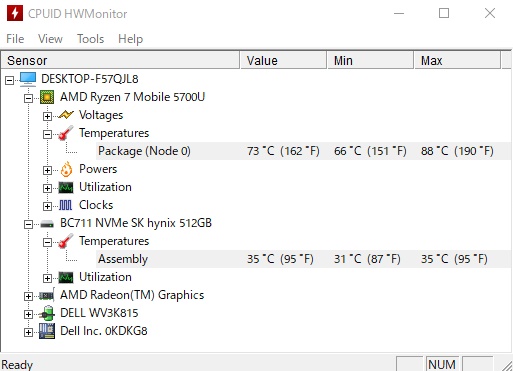Click the DESKTOP-F57QJL8 computer monitor icon
The height and width of the screenshot is (371, 513).
tap(28, 79)
